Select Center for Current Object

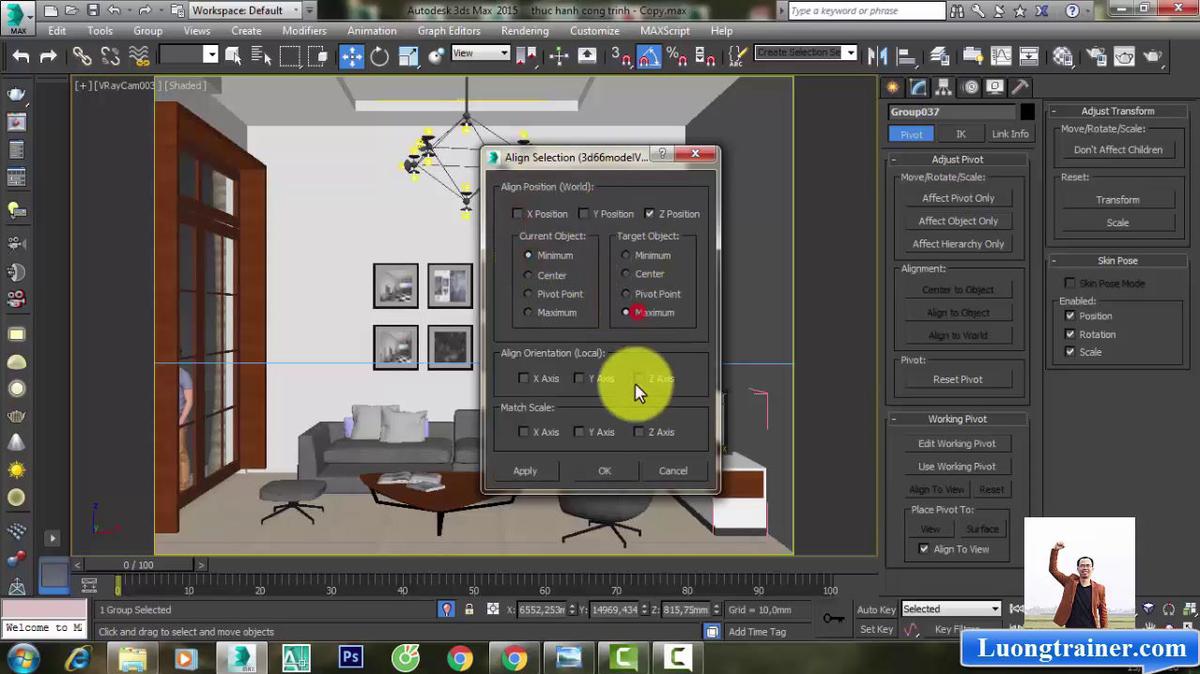tap(529, 275)
